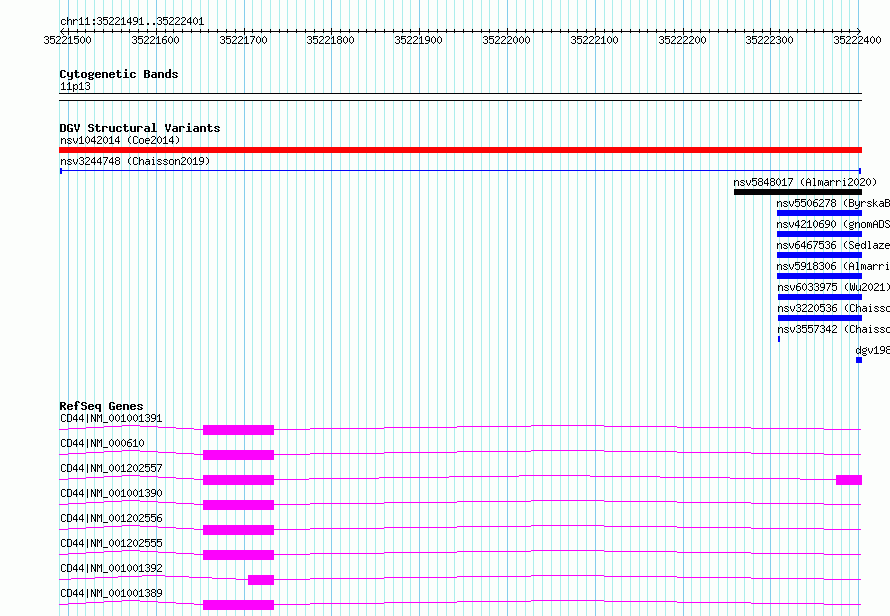Viewport: 890px width, 616px height.
Task: Click ruler position 35222200
Action: (682, 40)
